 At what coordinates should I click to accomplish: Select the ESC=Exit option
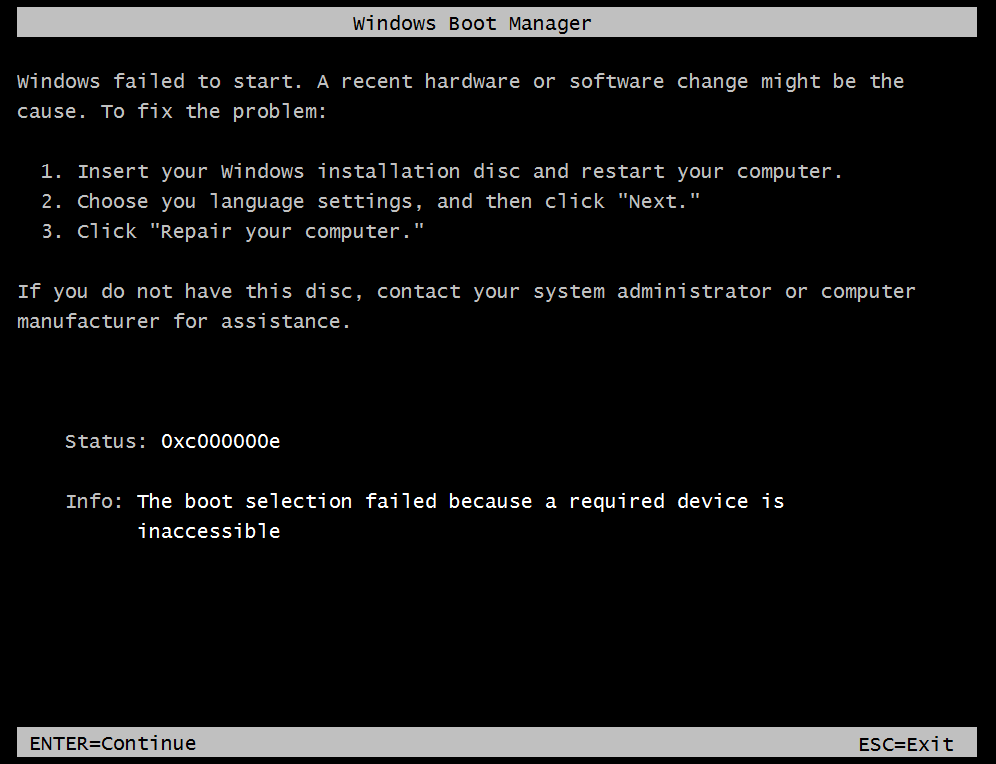[x=906, y=744]
